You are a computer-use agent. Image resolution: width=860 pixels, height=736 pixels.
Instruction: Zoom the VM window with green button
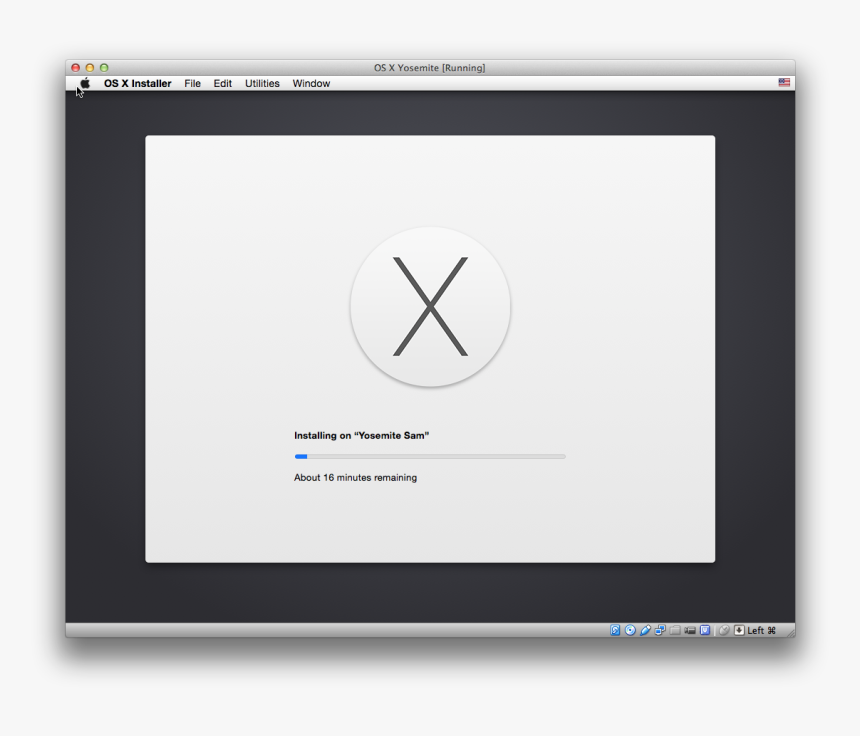pyautogui.click(x=104, y=67)
